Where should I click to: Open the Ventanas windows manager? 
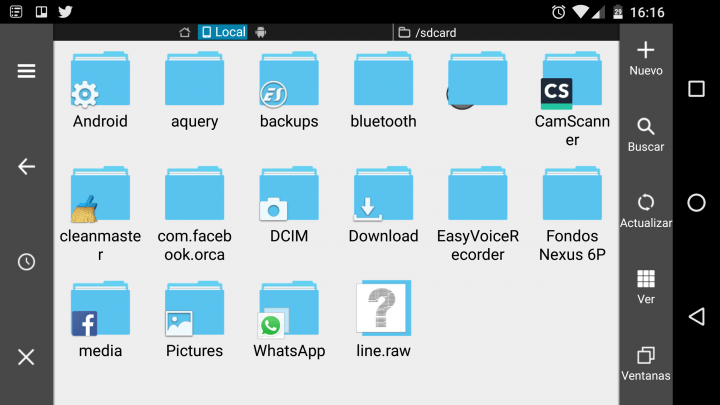coord(646,363)
